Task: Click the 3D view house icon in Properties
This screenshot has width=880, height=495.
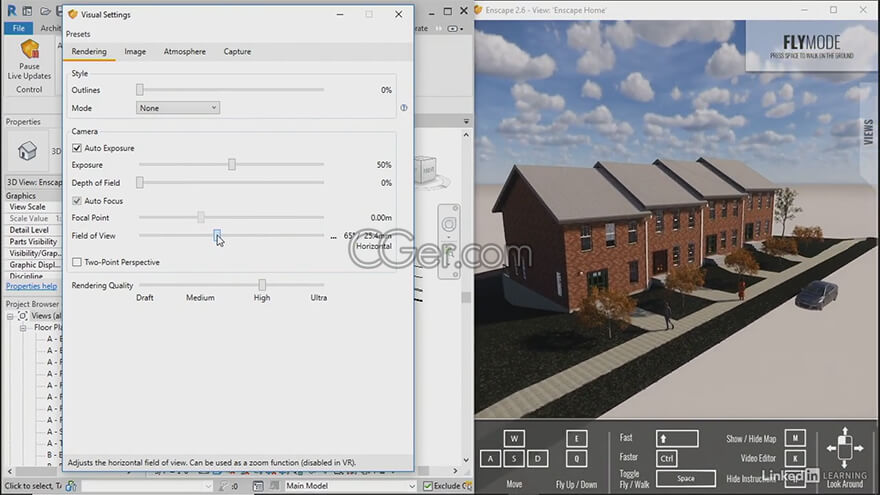Action: [x=27, y=150]
